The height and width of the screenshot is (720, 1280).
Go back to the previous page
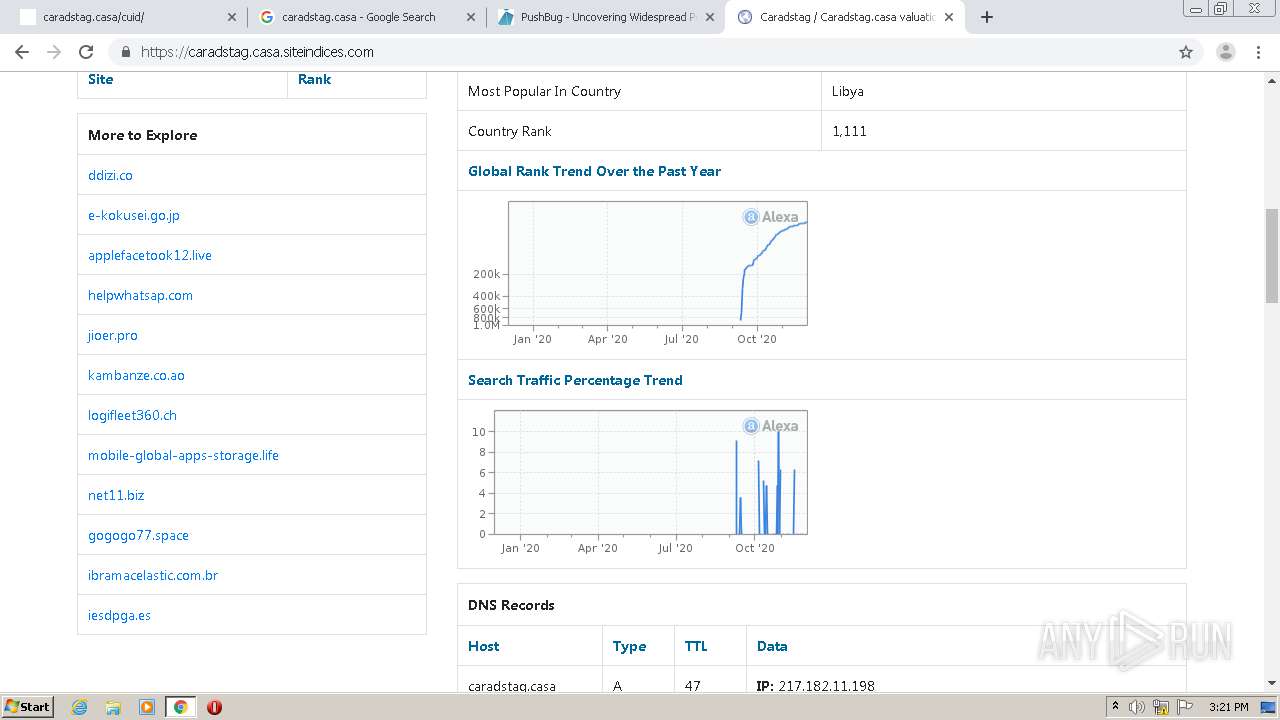pyautogui.click(x=22, y=52)
